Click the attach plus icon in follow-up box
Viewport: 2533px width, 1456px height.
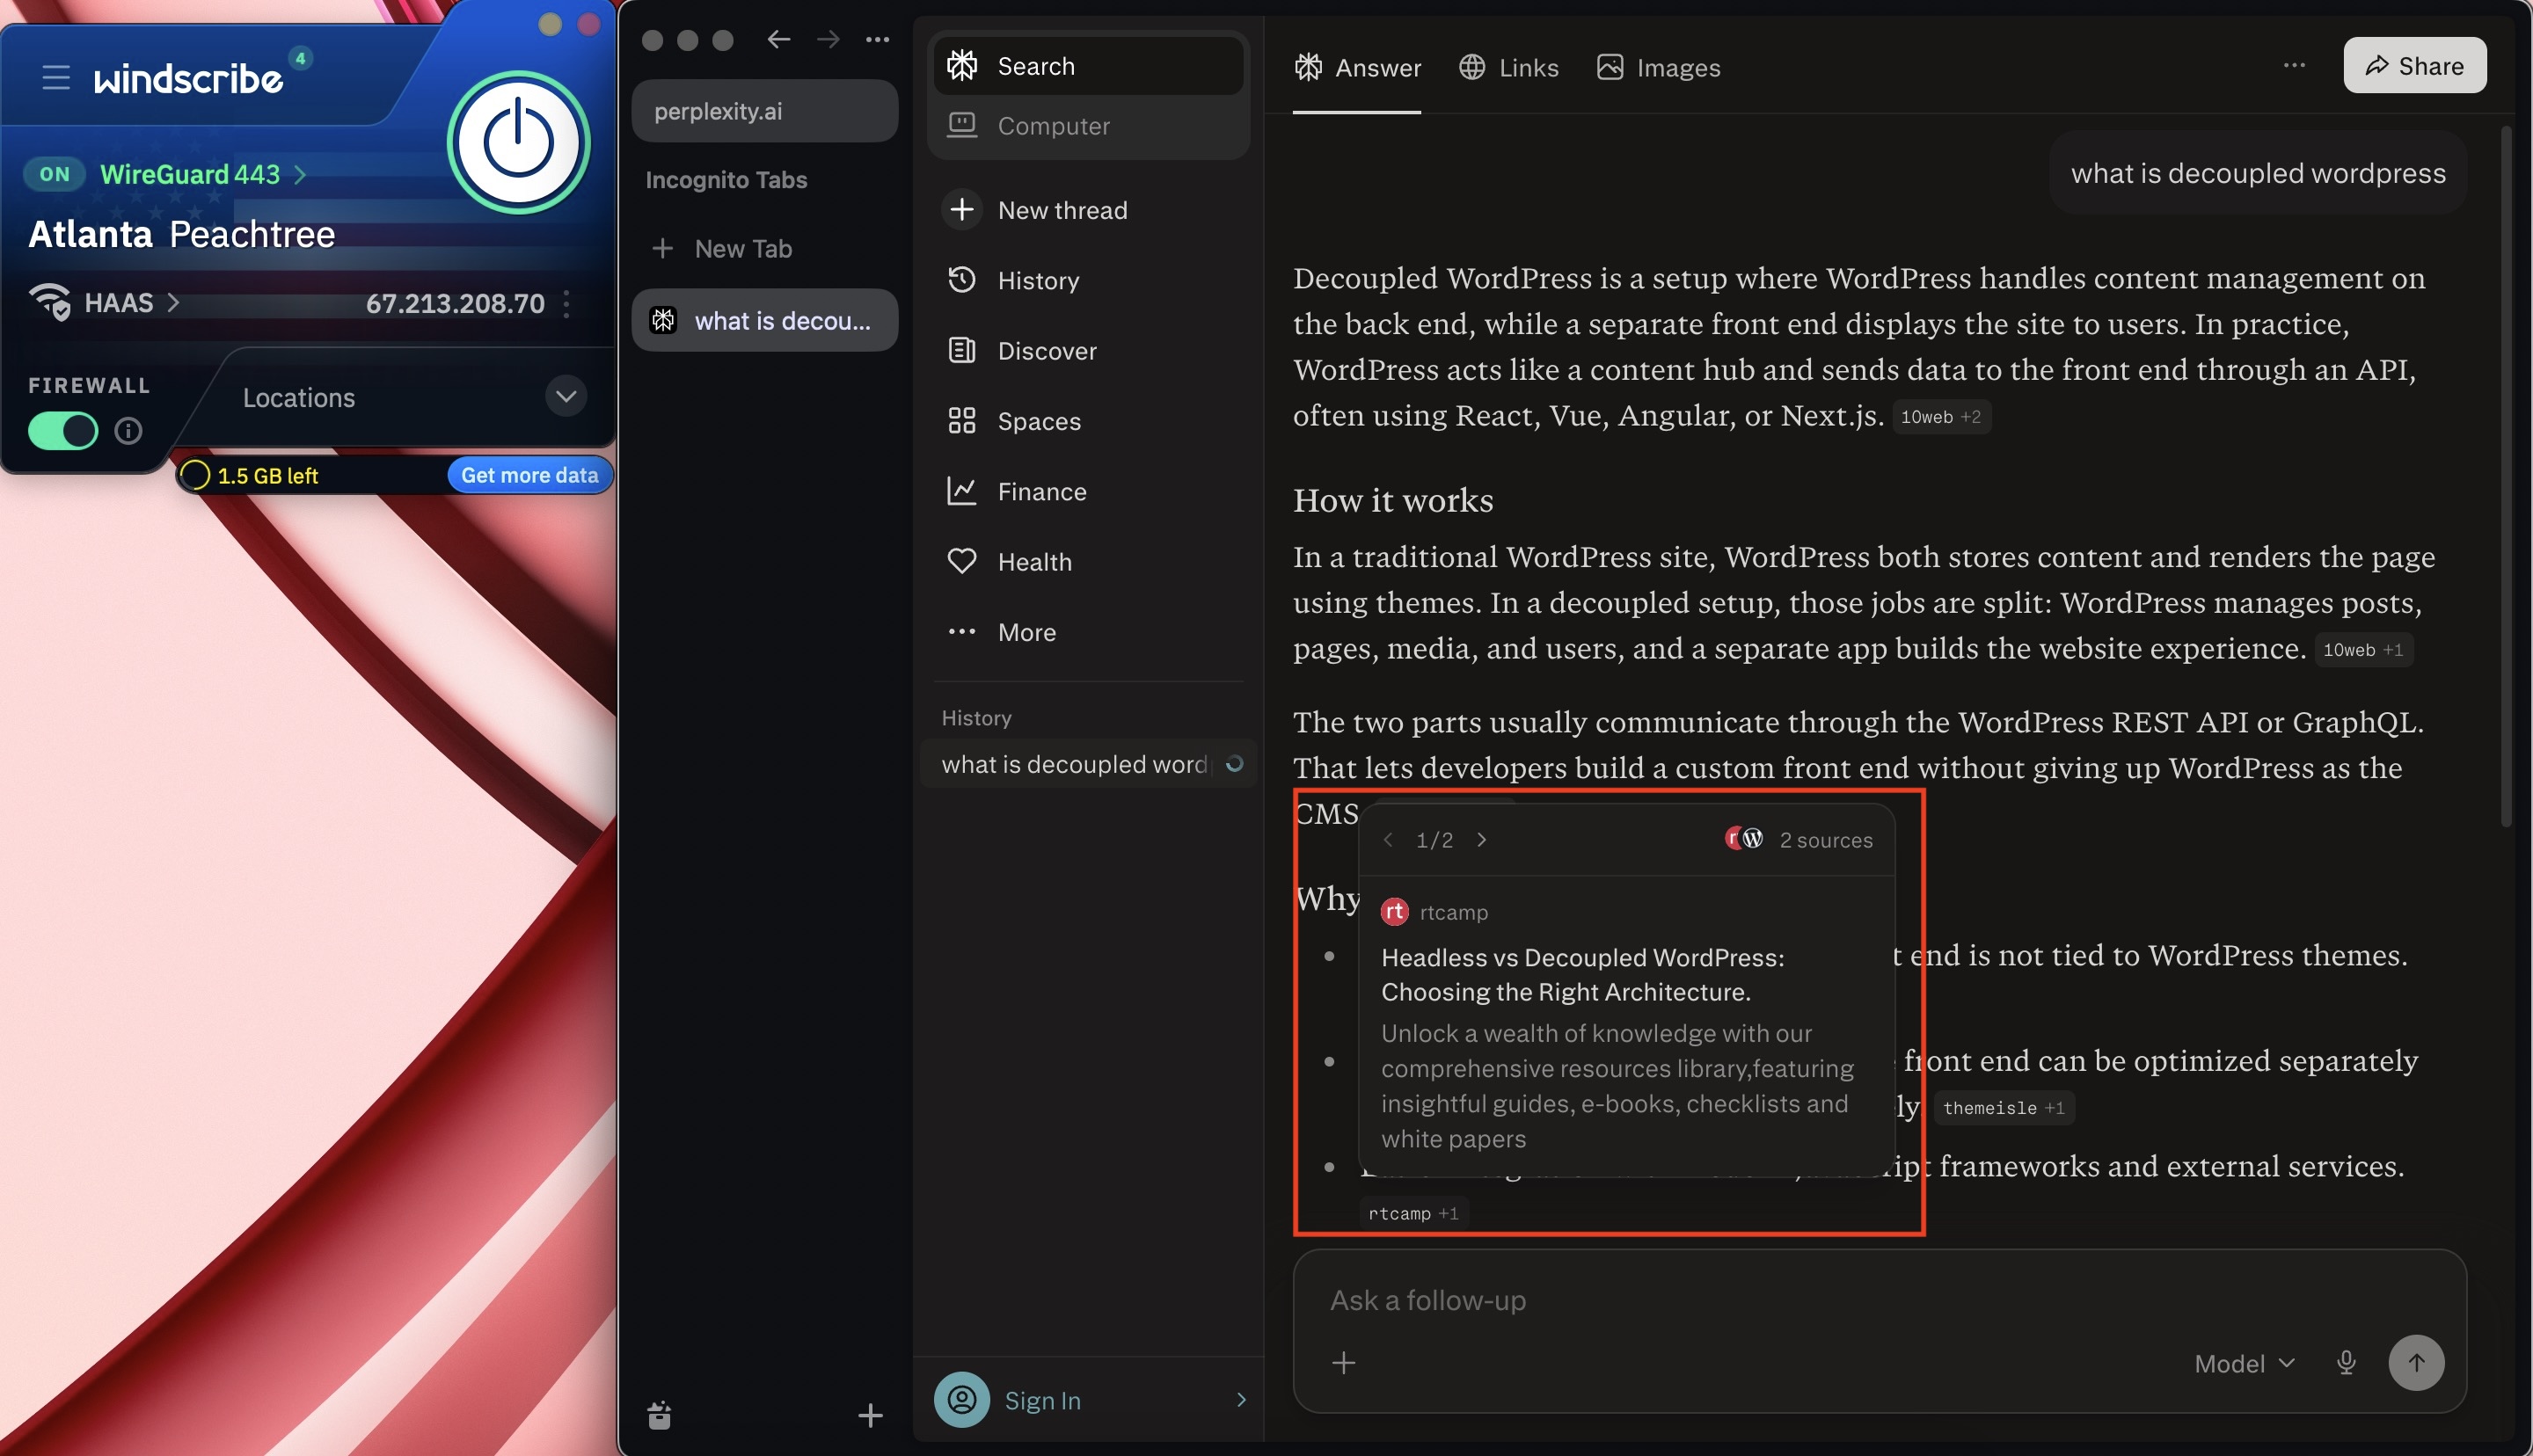tap(1344, 1363)
